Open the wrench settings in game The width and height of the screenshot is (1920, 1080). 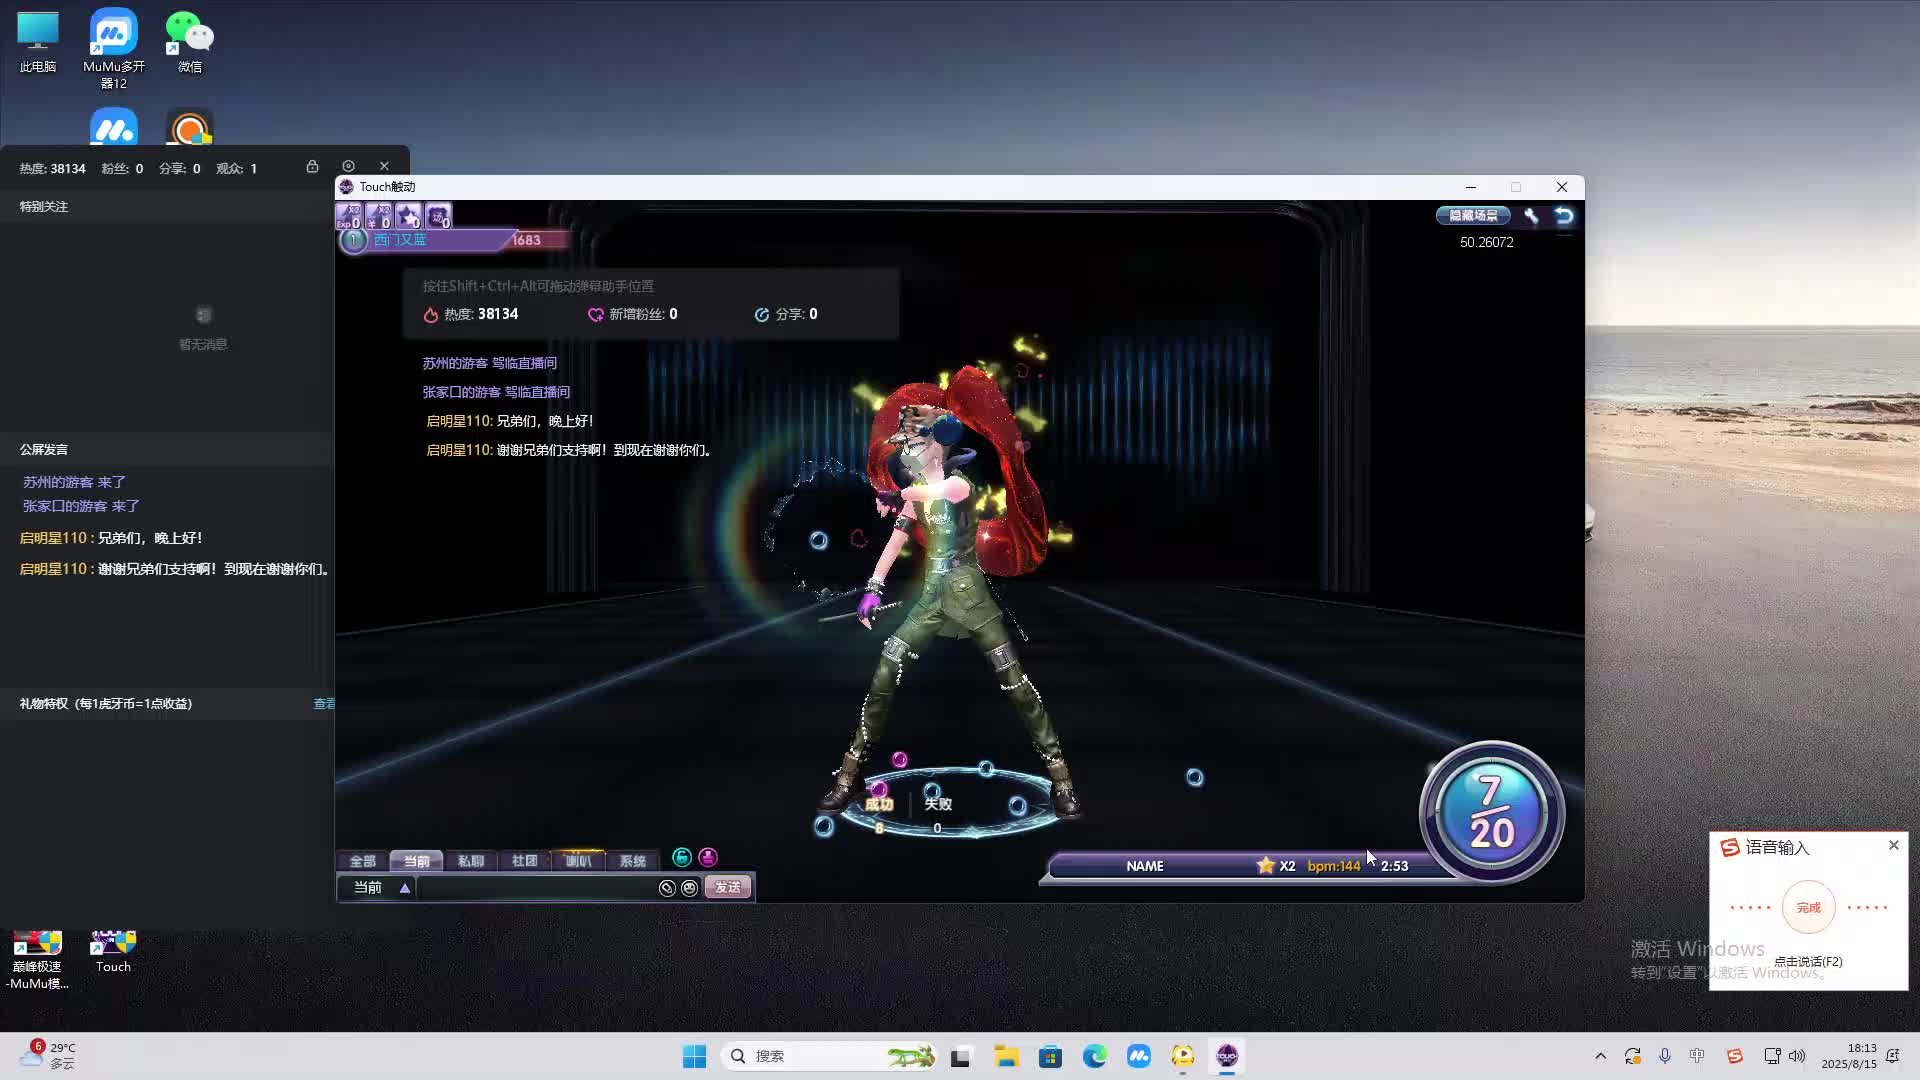click(1531, 216)
